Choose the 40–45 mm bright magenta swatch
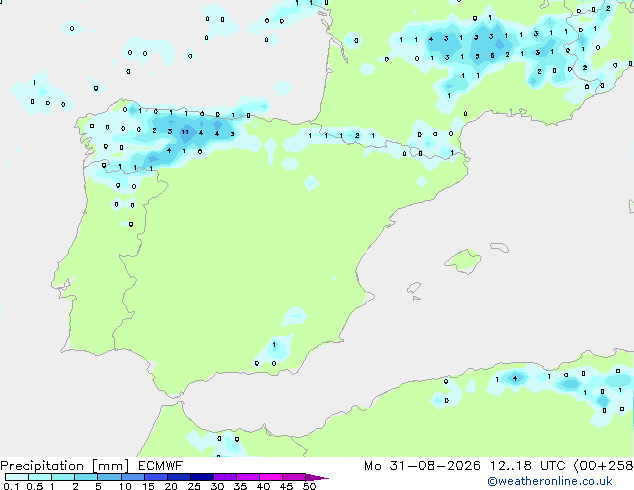 pyautogui.click(x=271, y=477)
